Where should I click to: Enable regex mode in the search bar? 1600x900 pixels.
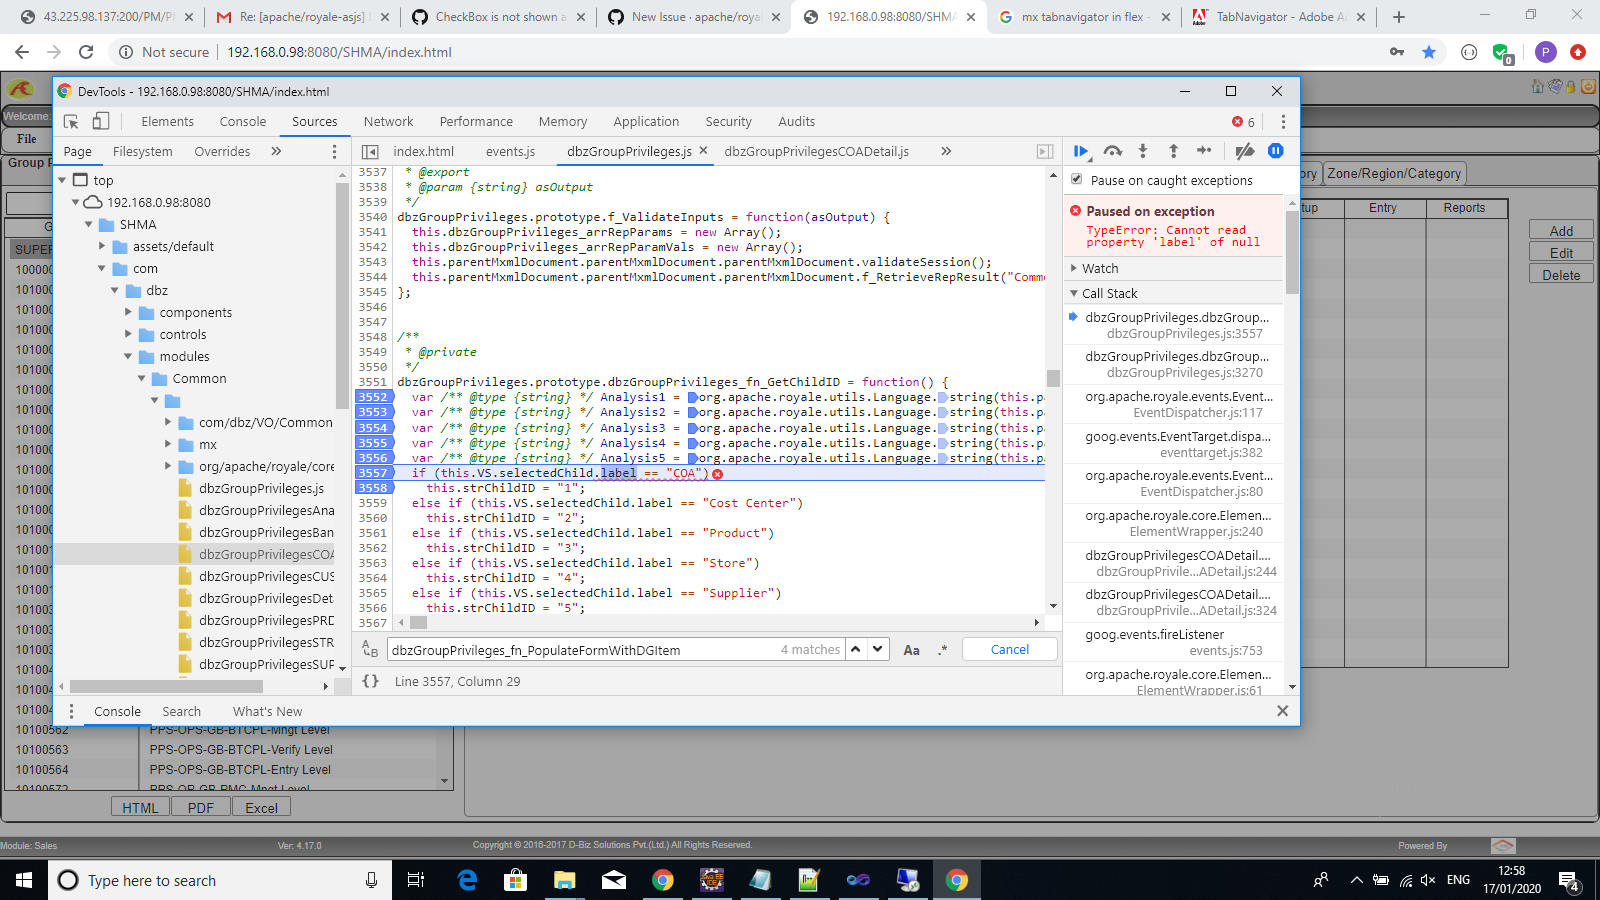(x=941, y=649)
